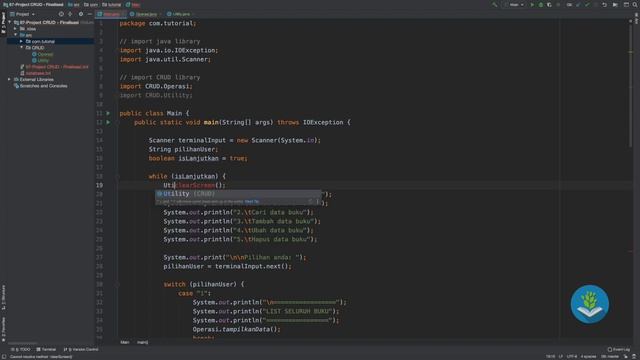Screen dimensions: 640x360
Task: Click the green Run button in toolbar
Action: coord(532,5)
